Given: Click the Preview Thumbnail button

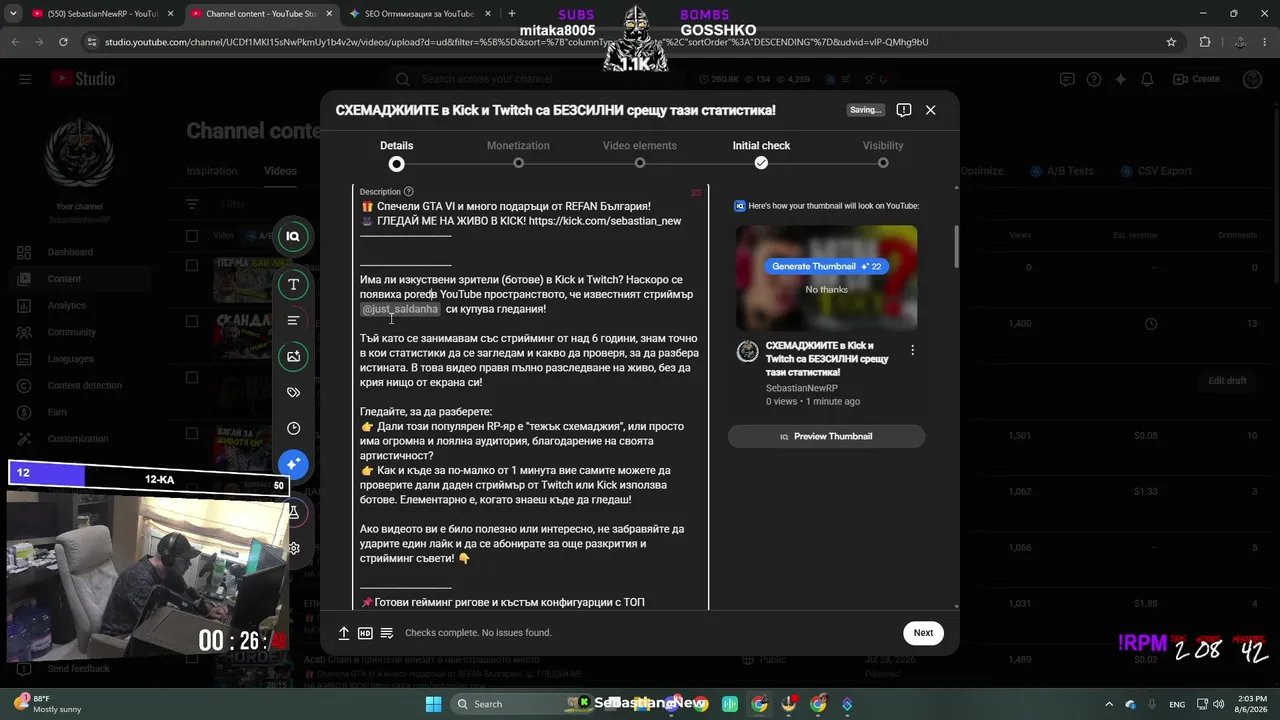Looking at the screenshot, I should click(826, 437).
